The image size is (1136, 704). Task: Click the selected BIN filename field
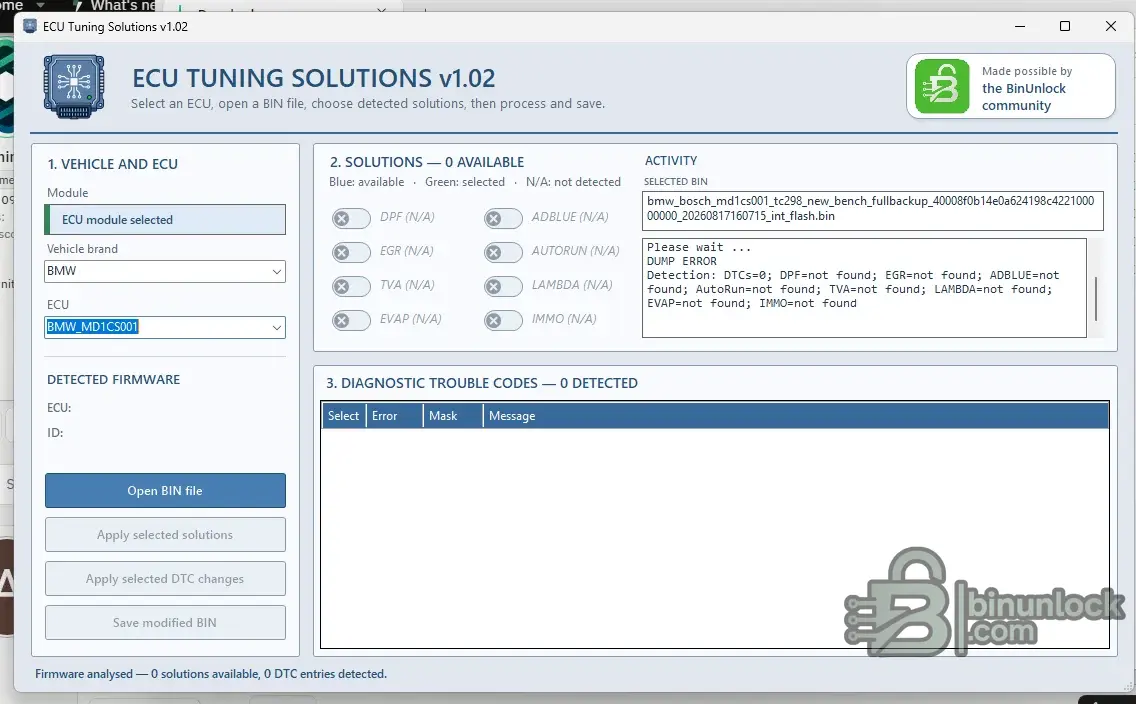click(x=872, y=211)
